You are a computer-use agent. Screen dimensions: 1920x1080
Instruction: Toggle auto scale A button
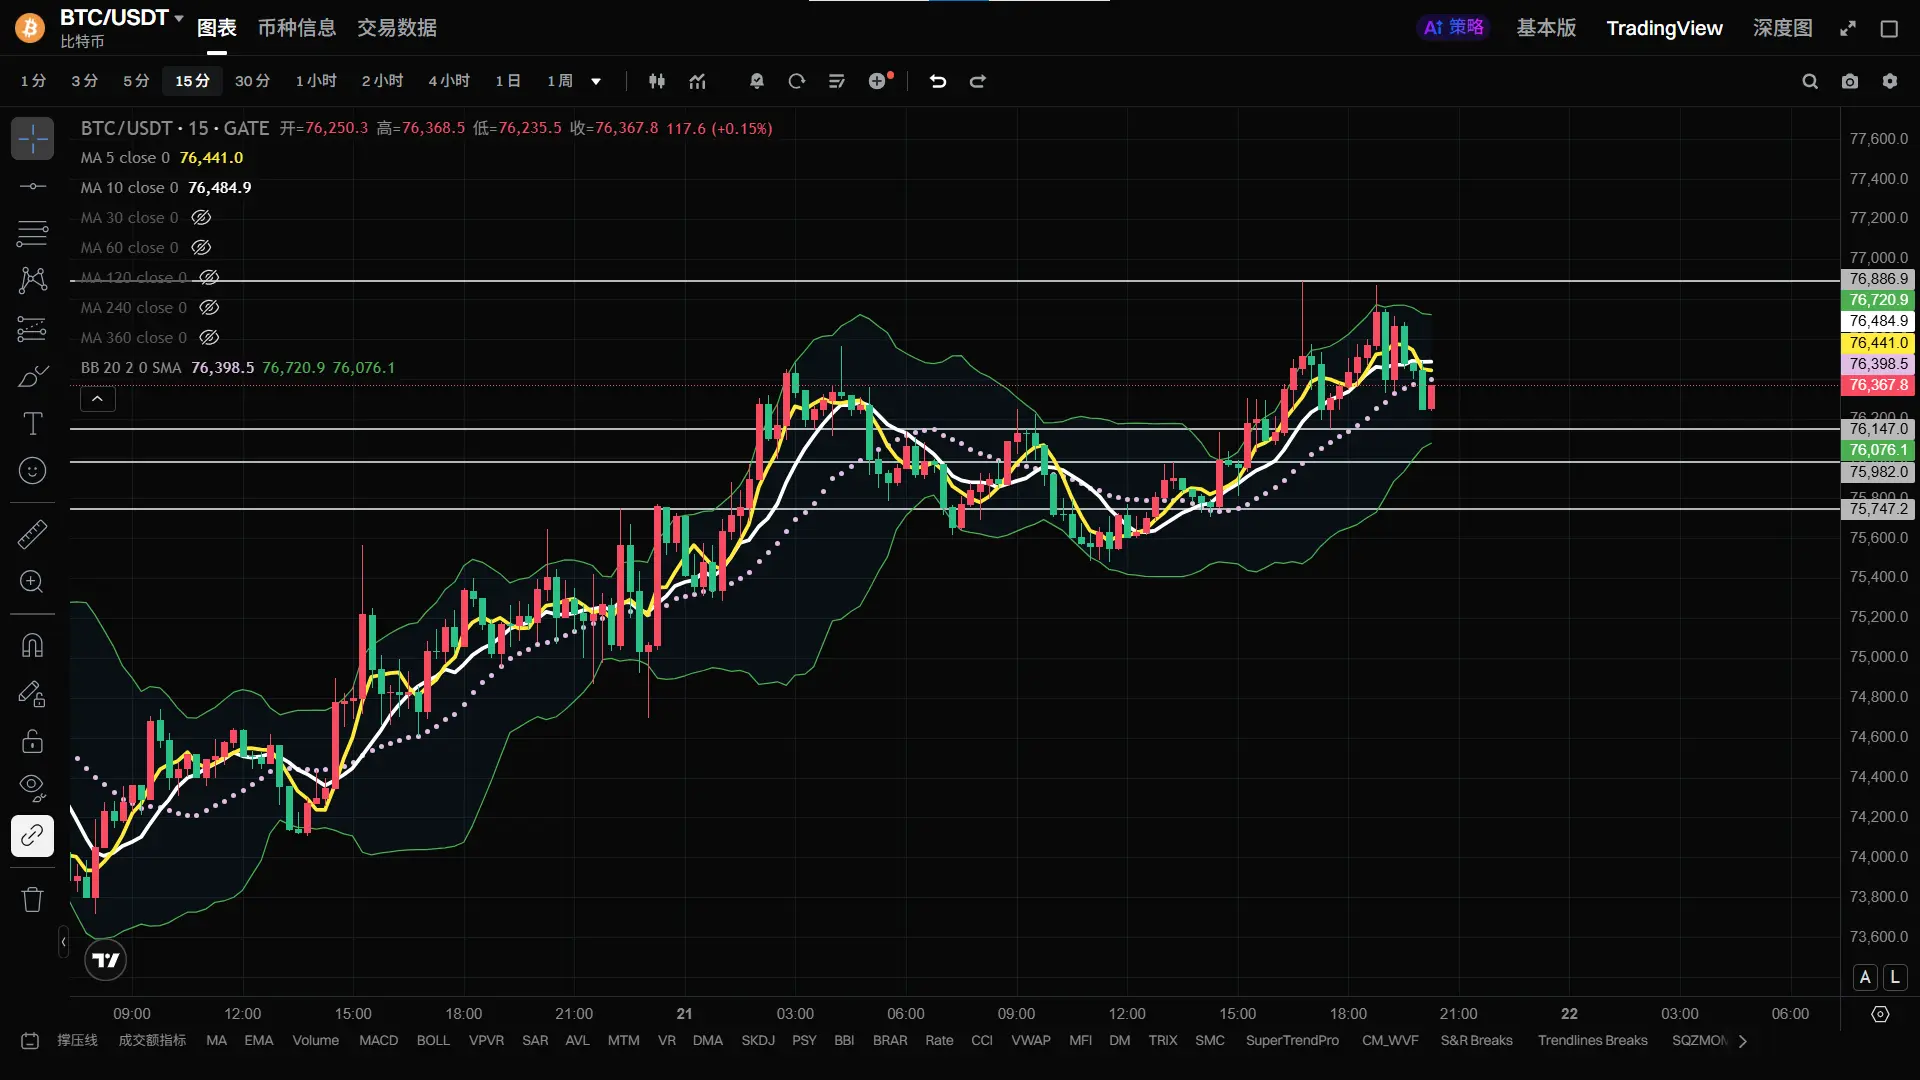click(1865, 977)
